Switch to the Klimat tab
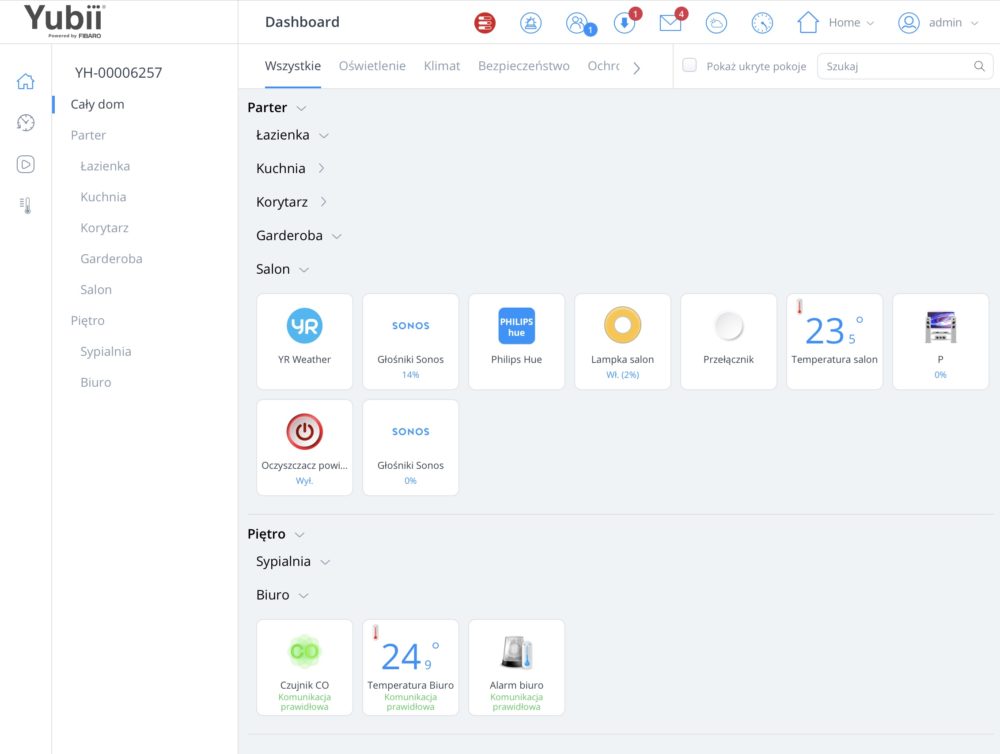Screen dimensions: 1000x754 pos(441,66)
